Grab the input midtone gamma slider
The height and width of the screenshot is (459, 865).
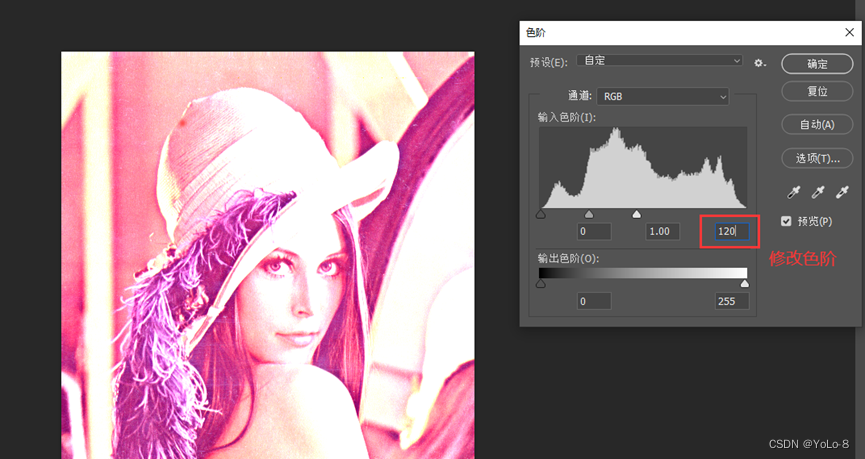pyautogui.click(x=589, y=214)
